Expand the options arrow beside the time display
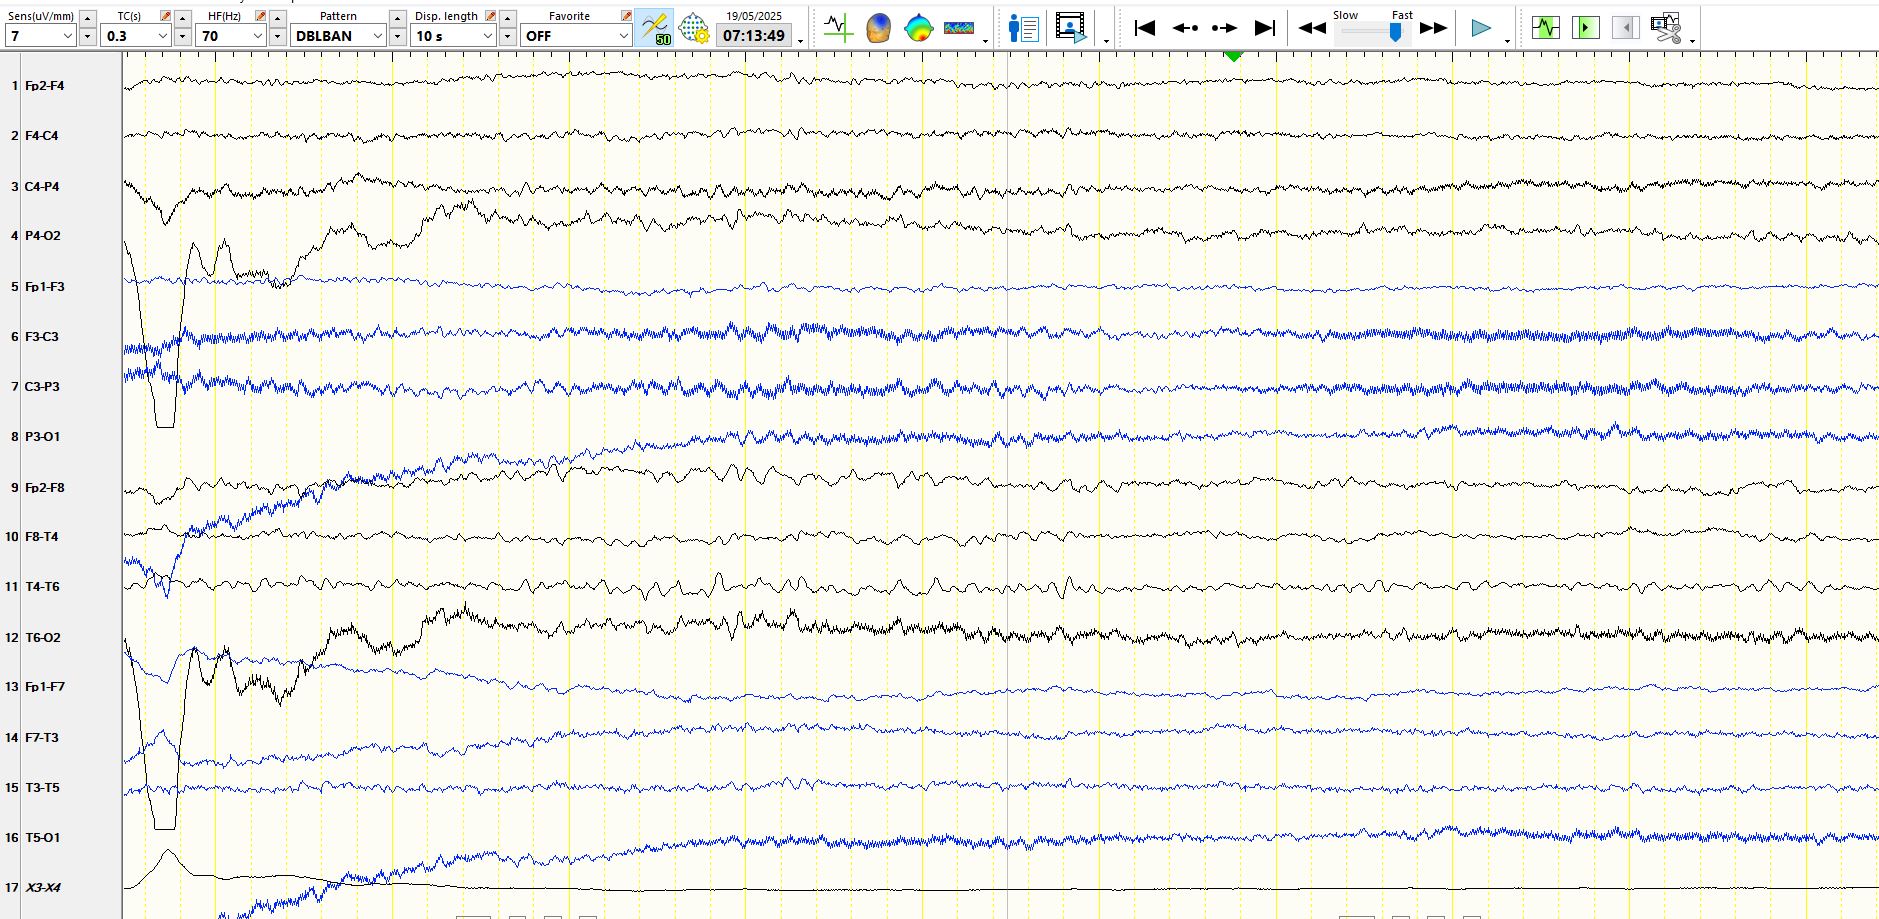The image size is (1879, 919). [801, 40]
